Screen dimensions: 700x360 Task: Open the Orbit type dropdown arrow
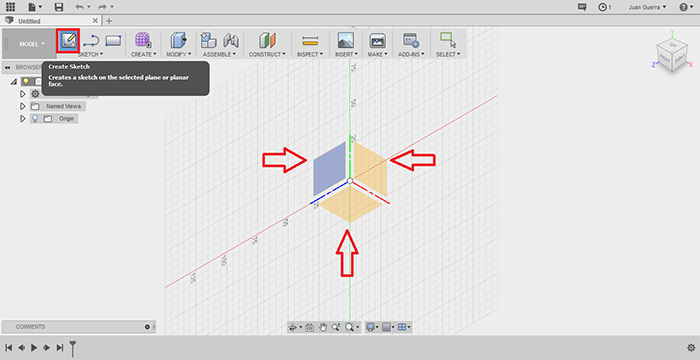(x=300, y=328)
